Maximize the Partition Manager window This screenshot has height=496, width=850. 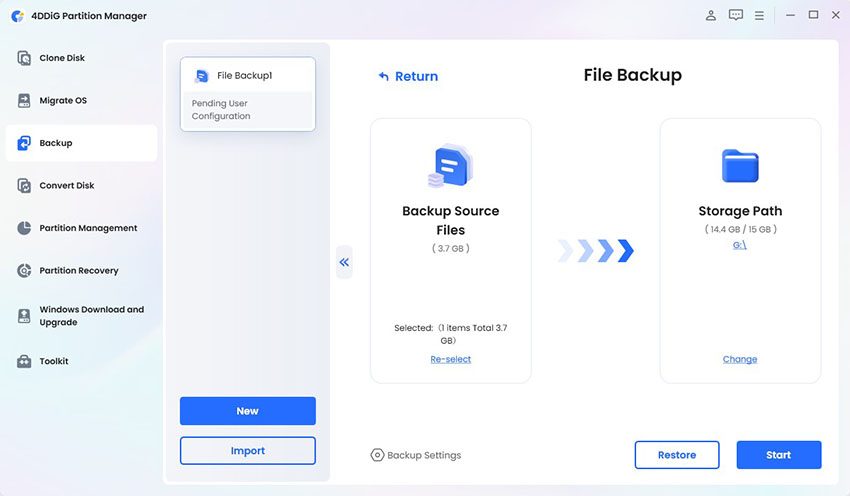tap(813, 15)
